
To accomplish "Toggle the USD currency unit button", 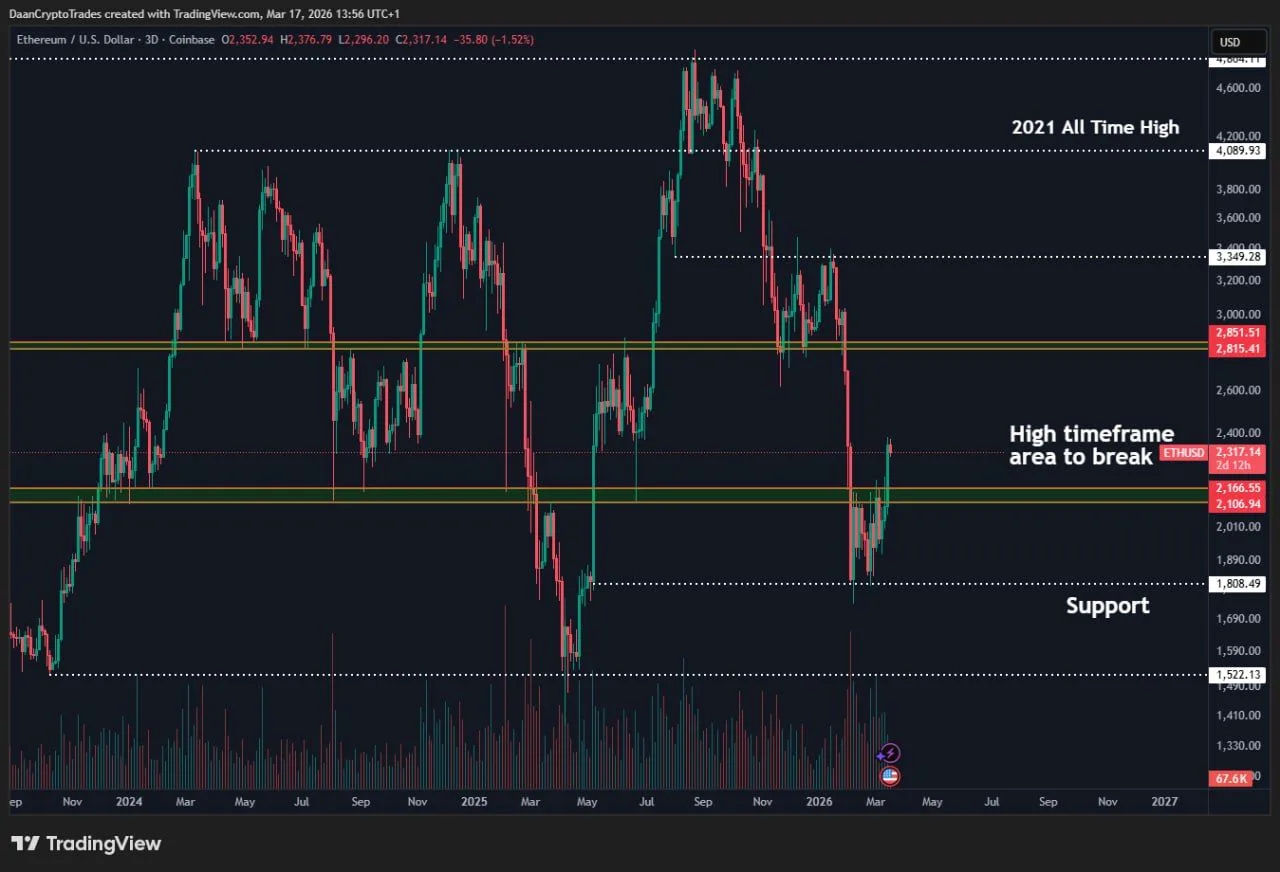I will [1237, 41].
